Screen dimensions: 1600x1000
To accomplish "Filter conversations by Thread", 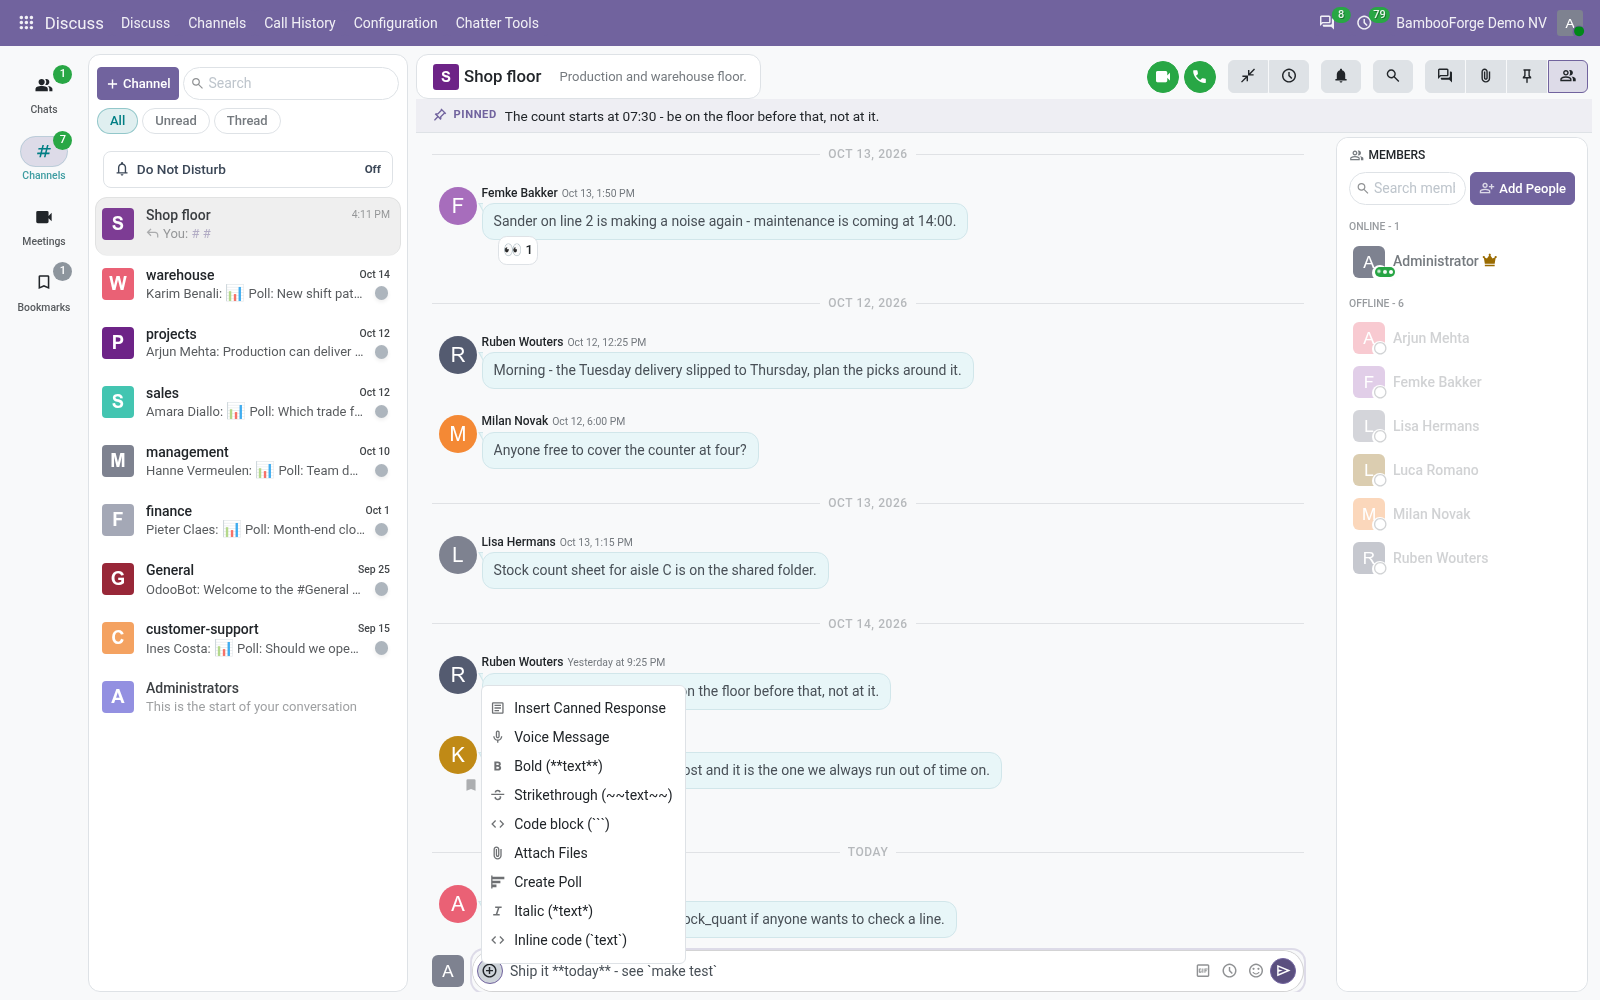I will (247, 121).
